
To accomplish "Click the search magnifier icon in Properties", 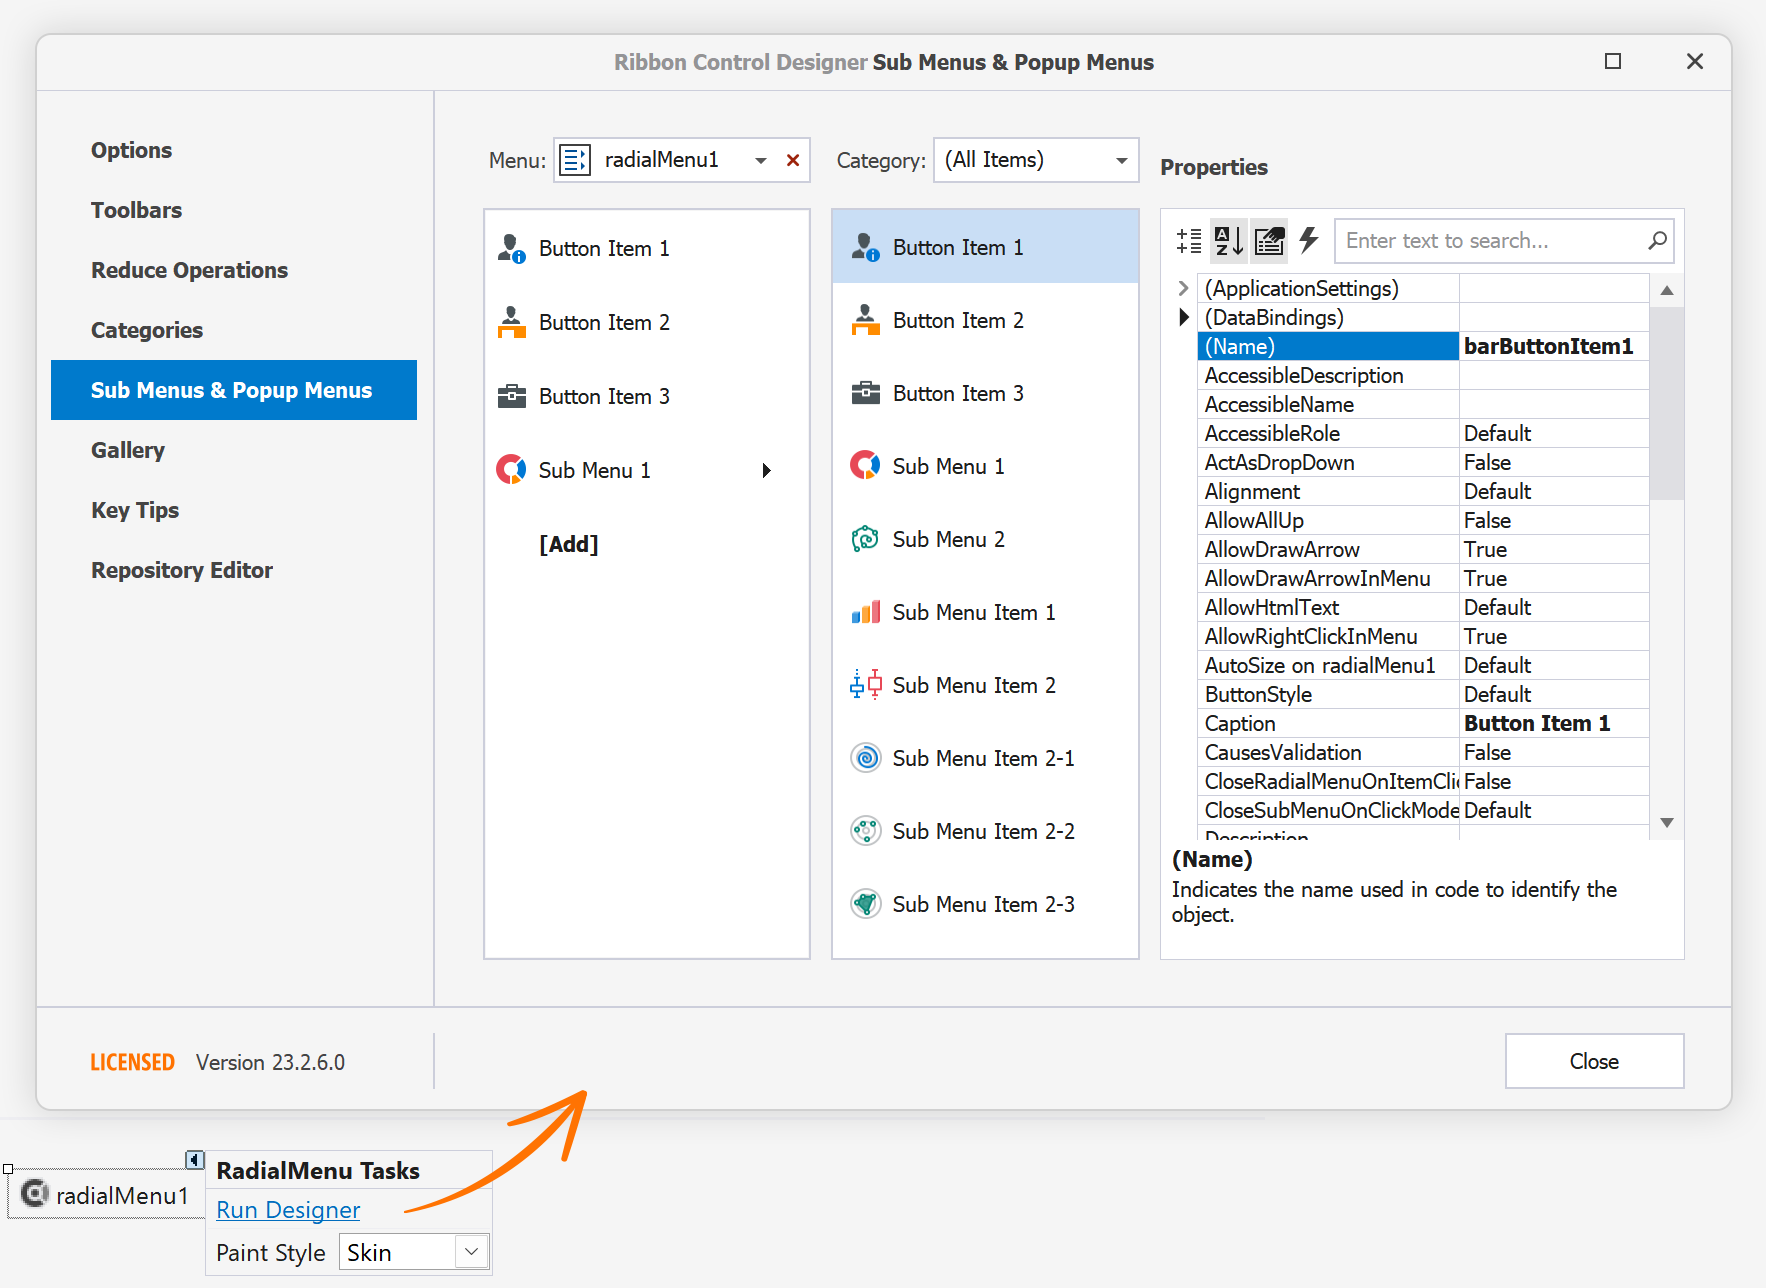I will tap(1657, 241).
